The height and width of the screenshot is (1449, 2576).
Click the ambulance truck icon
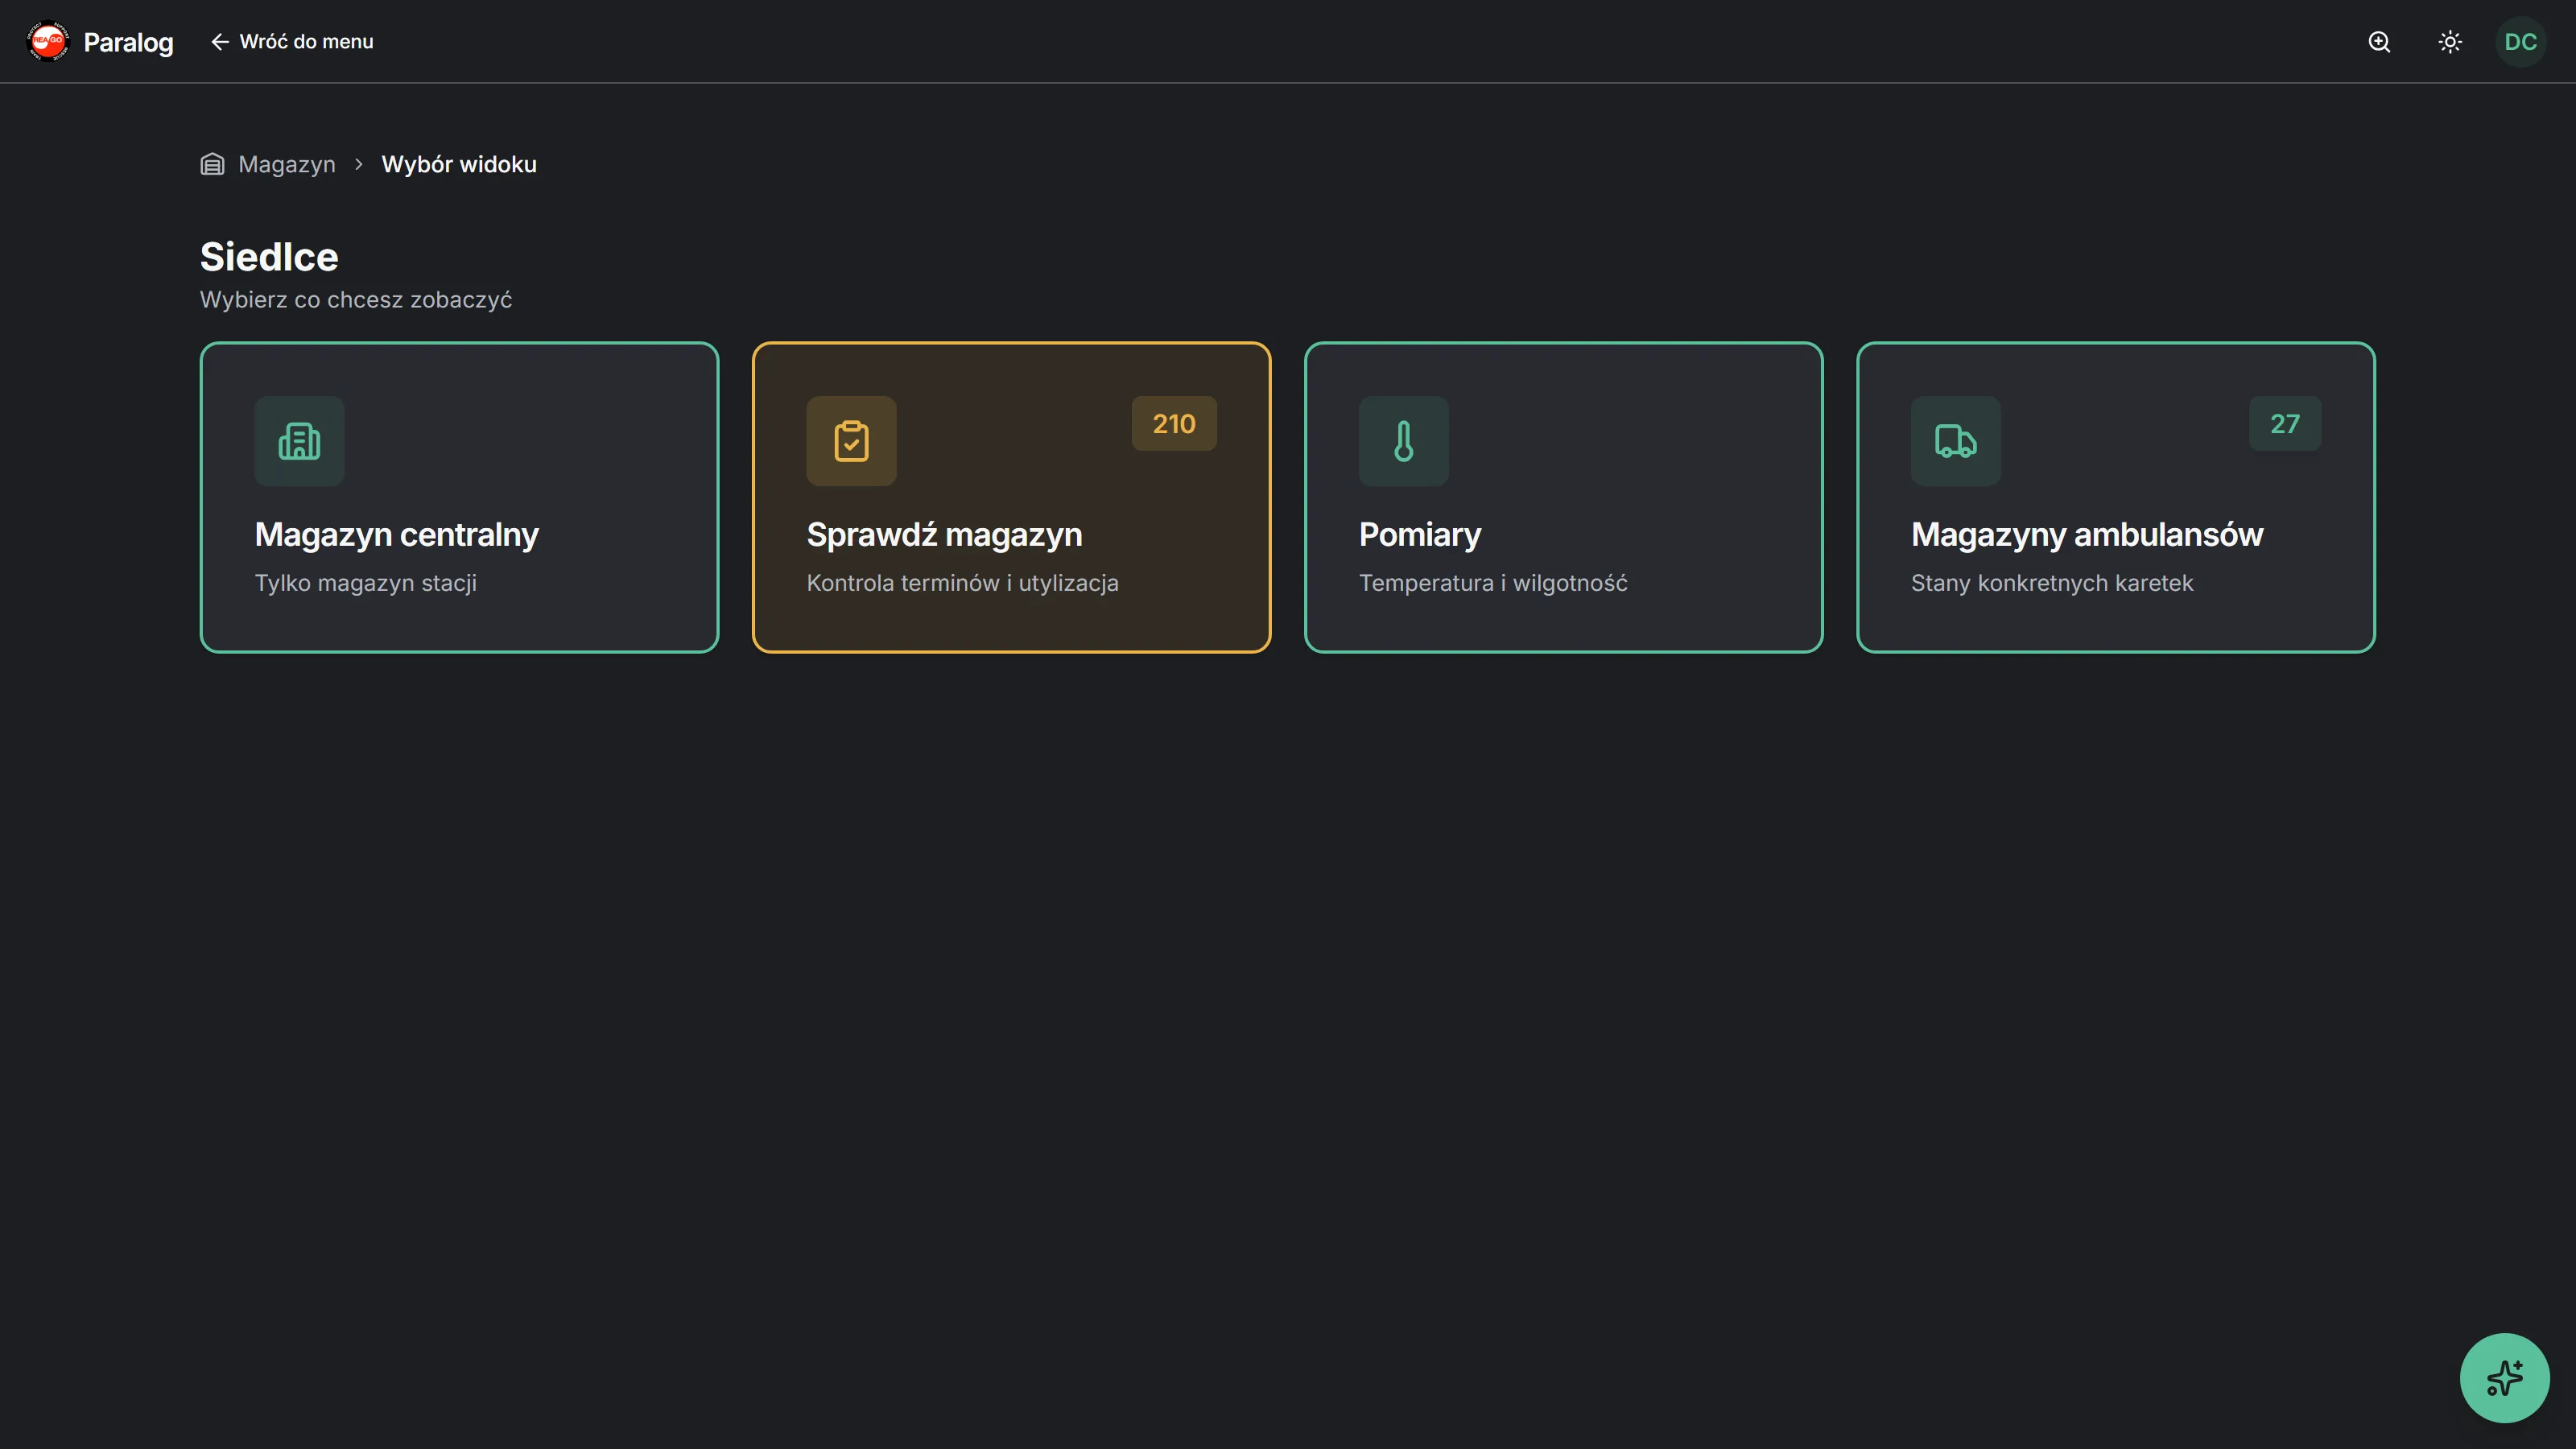1955,441
